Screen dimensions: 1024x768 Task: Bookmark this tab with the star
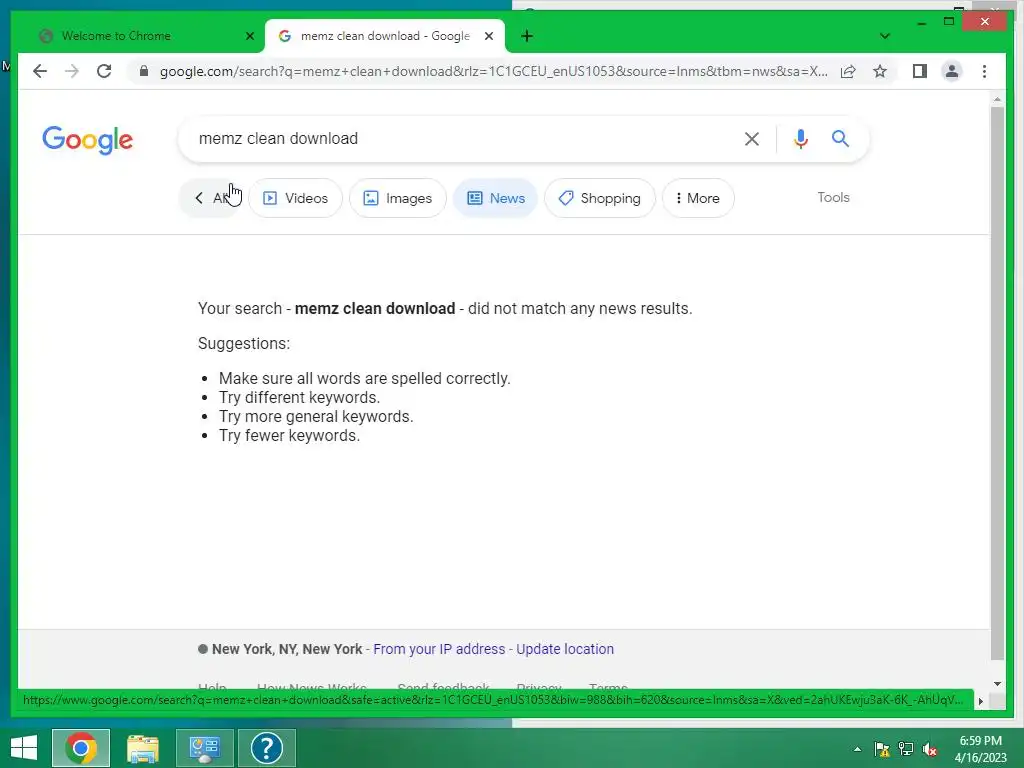coord(880,71)
